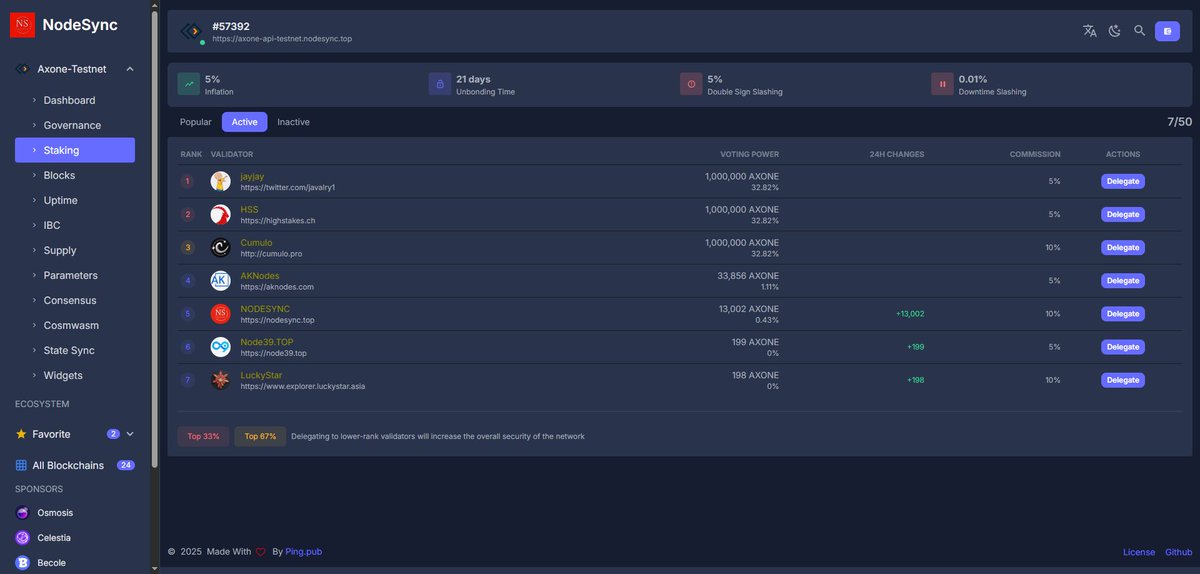The width and height of the screenshot is (1200, 574).
Task: Click the Favorite star icon
Action: point(21,434)
